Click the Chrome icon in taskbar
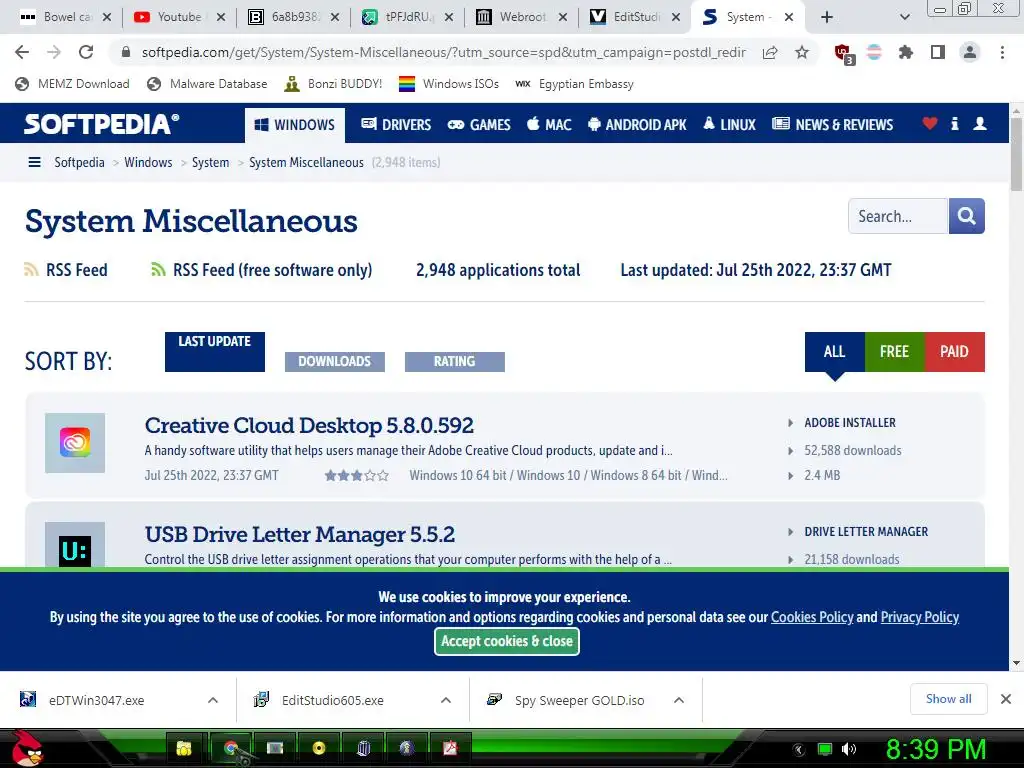 [231, 748]
